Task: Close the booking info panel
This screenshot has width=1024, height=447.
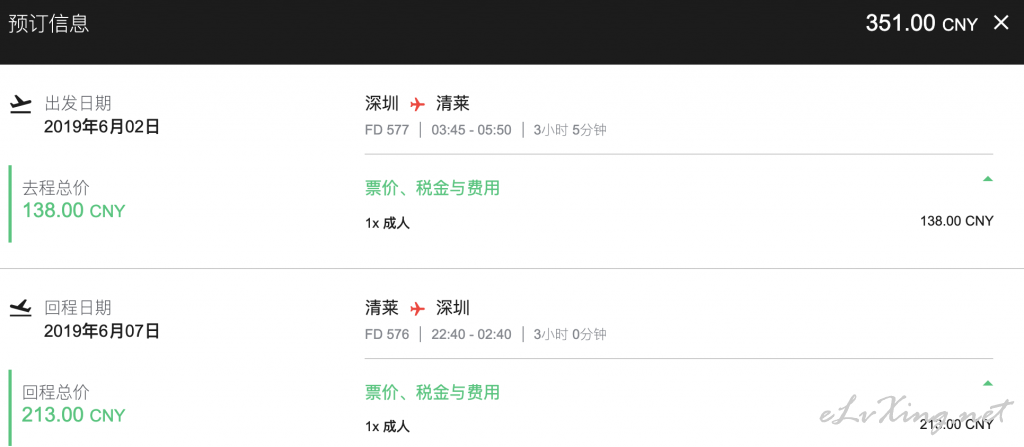Action: click(x=1000, y=23)
